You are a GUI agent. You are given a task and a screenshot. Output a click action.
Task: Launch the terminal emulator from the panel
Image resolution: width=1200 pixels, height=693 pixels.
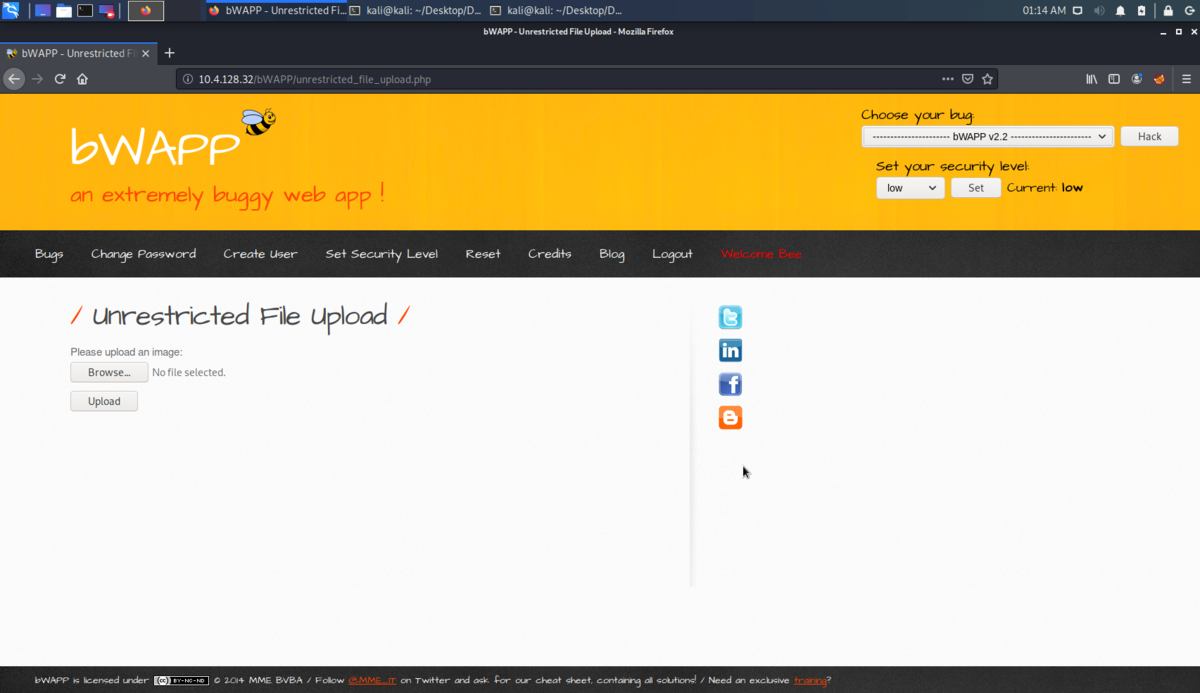click(x=86, y=11)
